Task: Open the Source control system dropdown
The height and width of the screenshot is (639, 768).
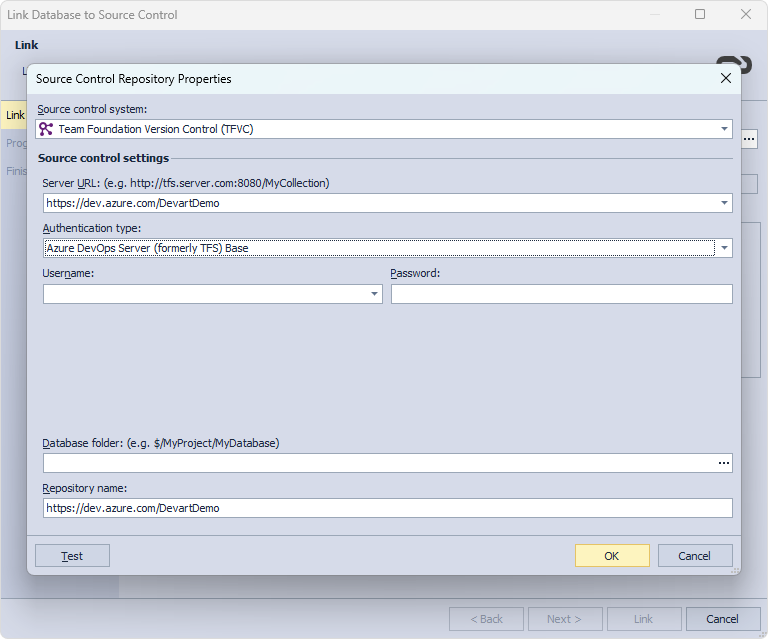Action: (724, 129)
